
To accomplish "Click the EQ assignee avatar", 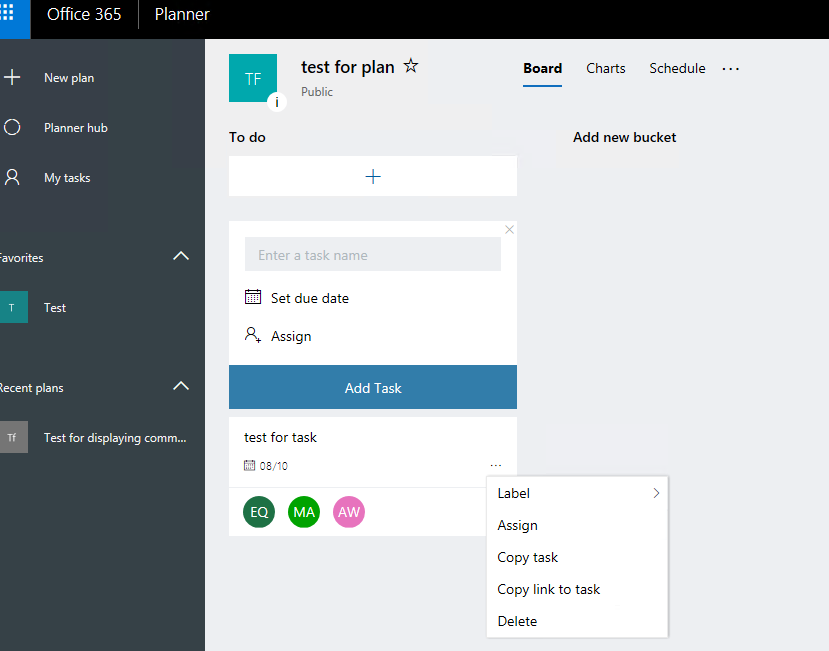I will [259, 512].
